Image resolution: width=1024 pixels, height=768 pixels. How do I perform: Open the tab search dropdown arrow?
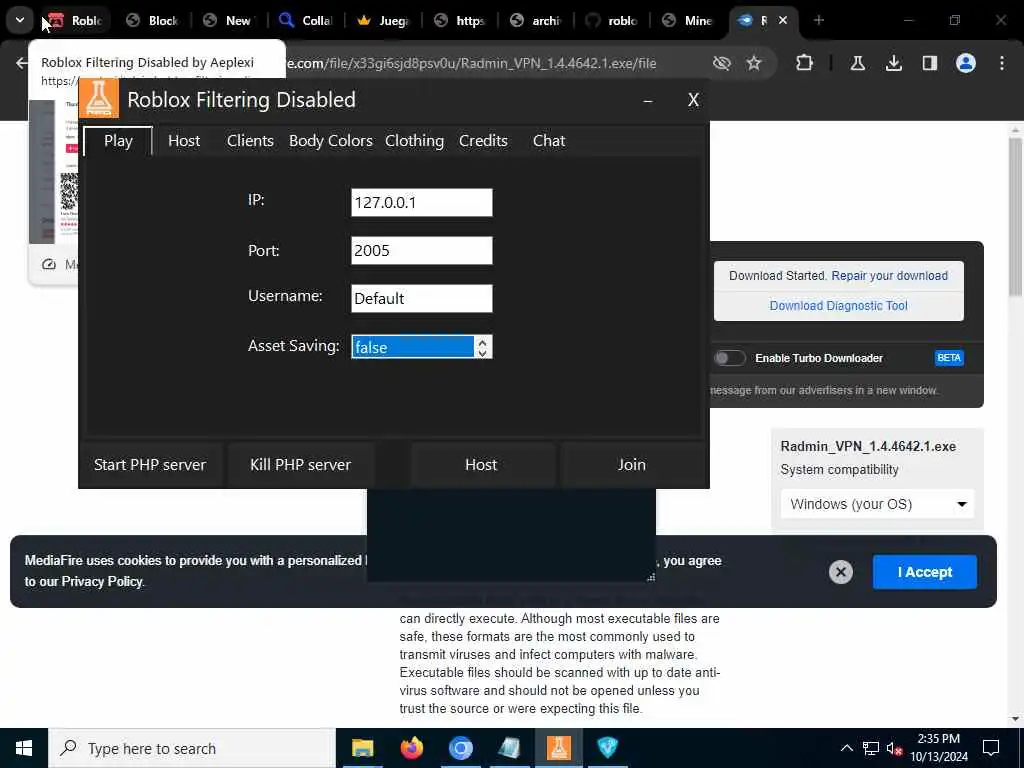tap(20, 20)
